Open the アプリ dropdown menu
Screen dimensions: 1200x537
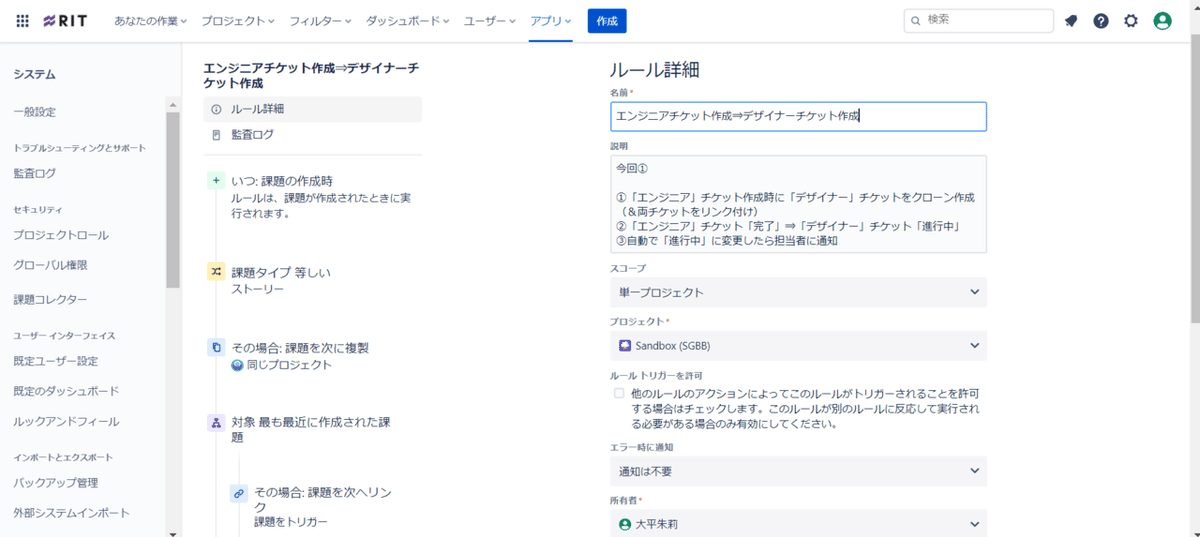(x=551, y=21)
